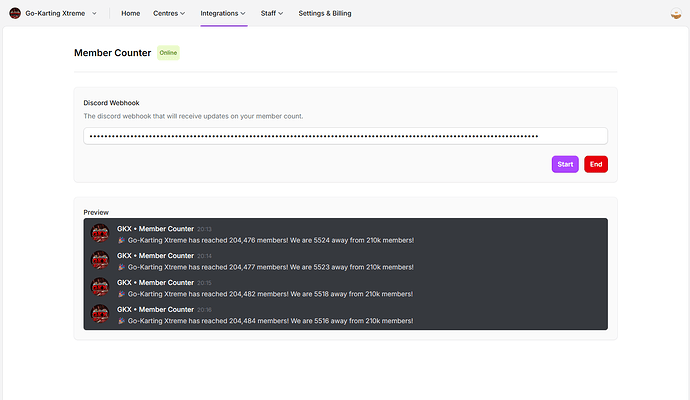690x400 pixels.
Task: Click the party emoji in the 204,484 message
Action: tap(121, 321)
